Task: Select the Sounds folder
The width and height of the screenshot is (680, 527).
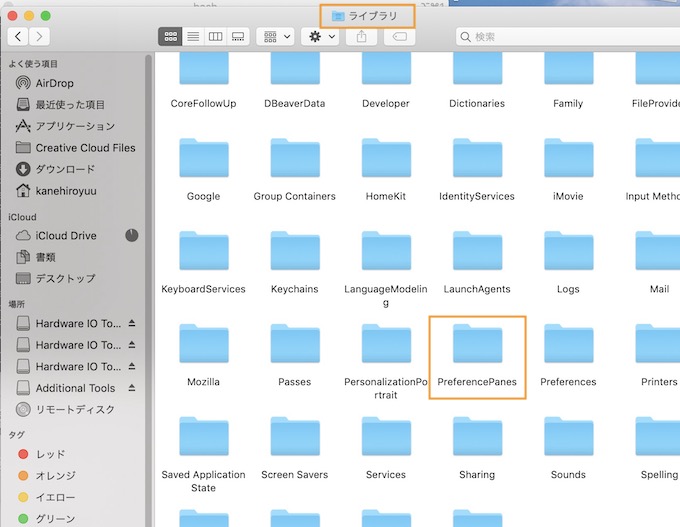Action: pyautogui.click(x=568, y=436)
